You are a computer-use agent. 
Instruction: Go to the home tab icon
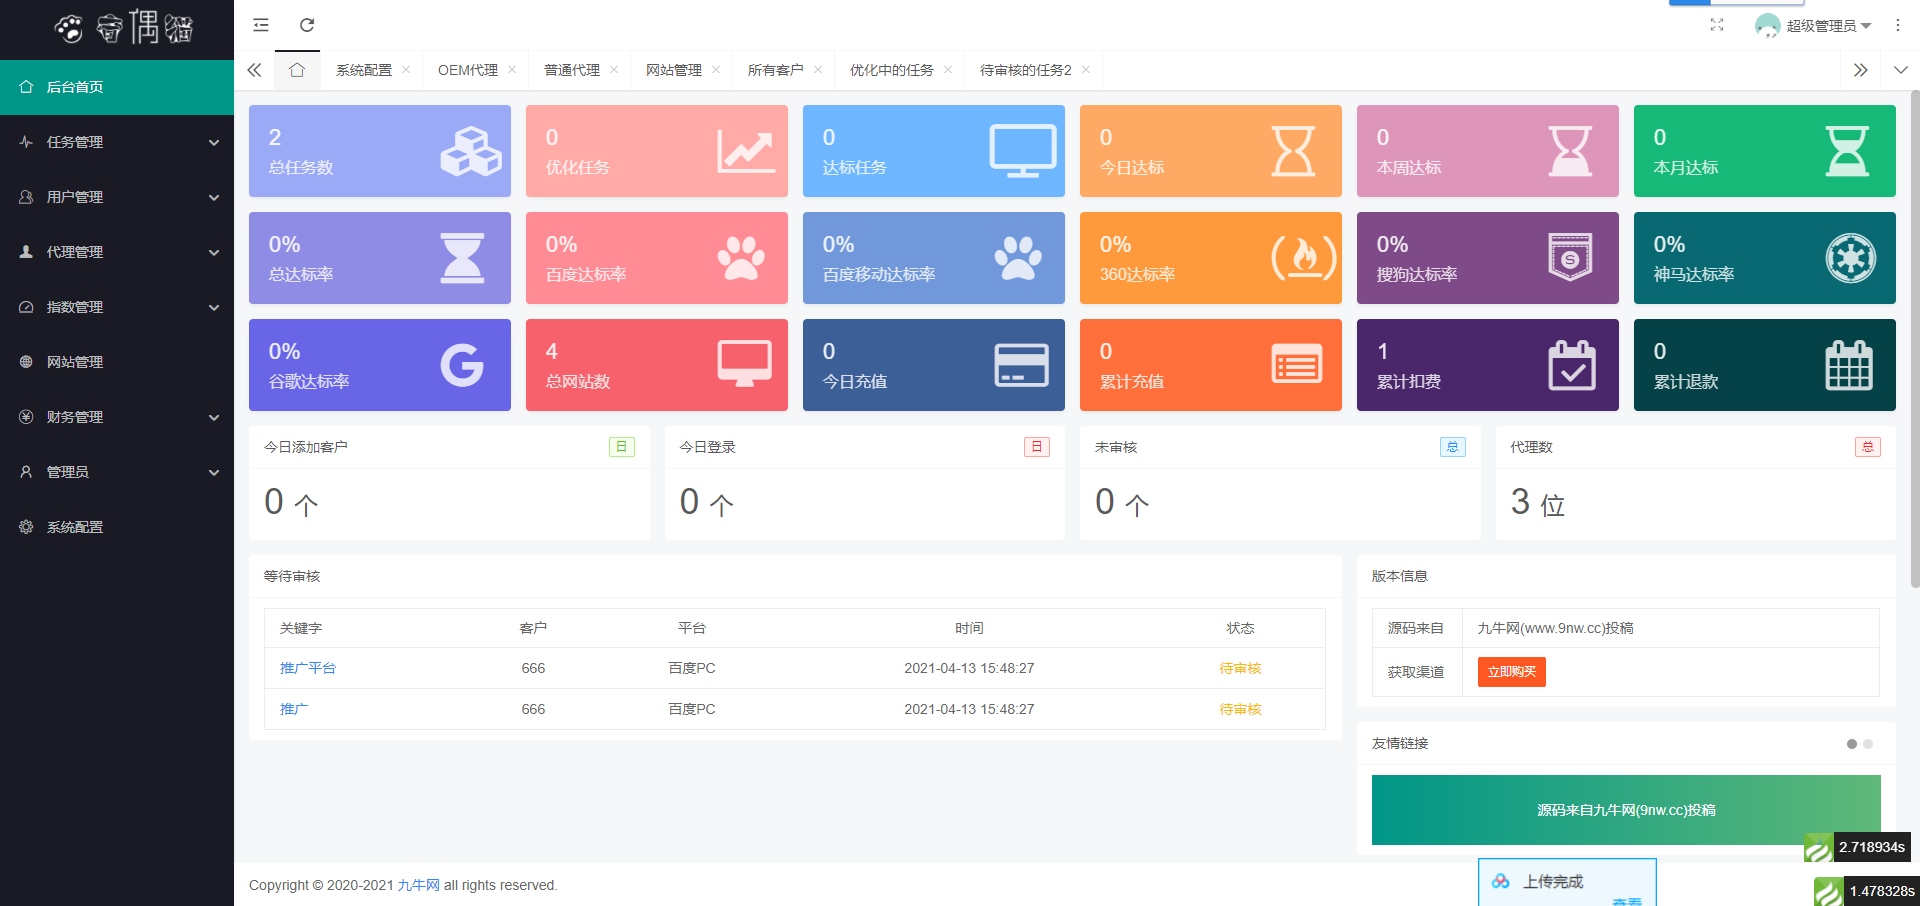point(297,70)
